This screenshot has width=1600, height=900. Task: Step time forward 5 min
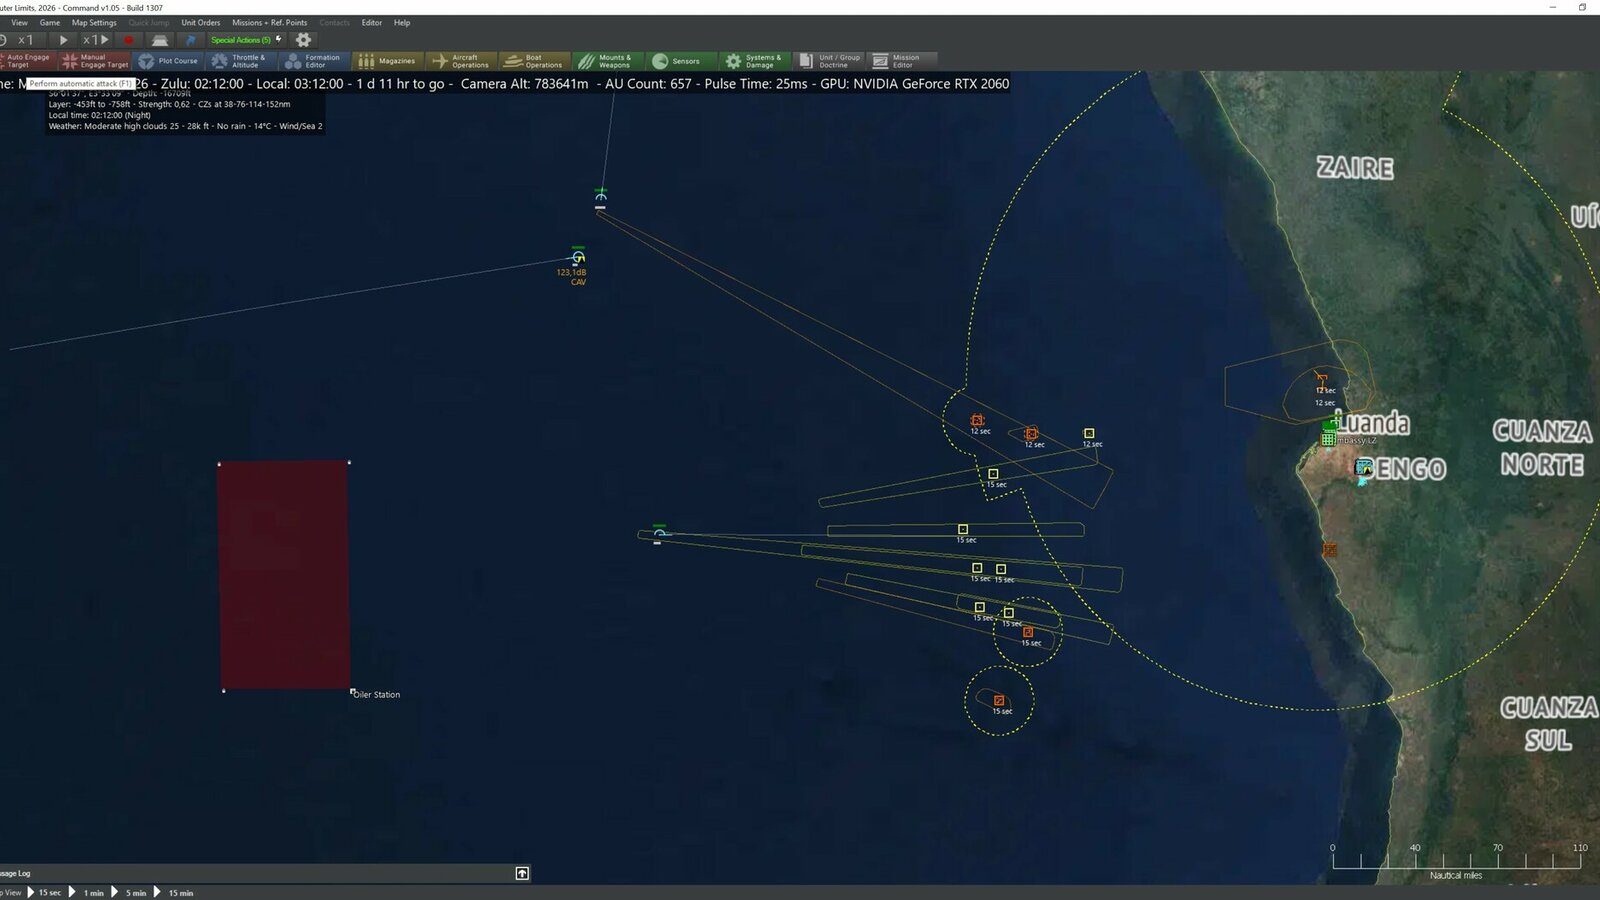point(129,892)
